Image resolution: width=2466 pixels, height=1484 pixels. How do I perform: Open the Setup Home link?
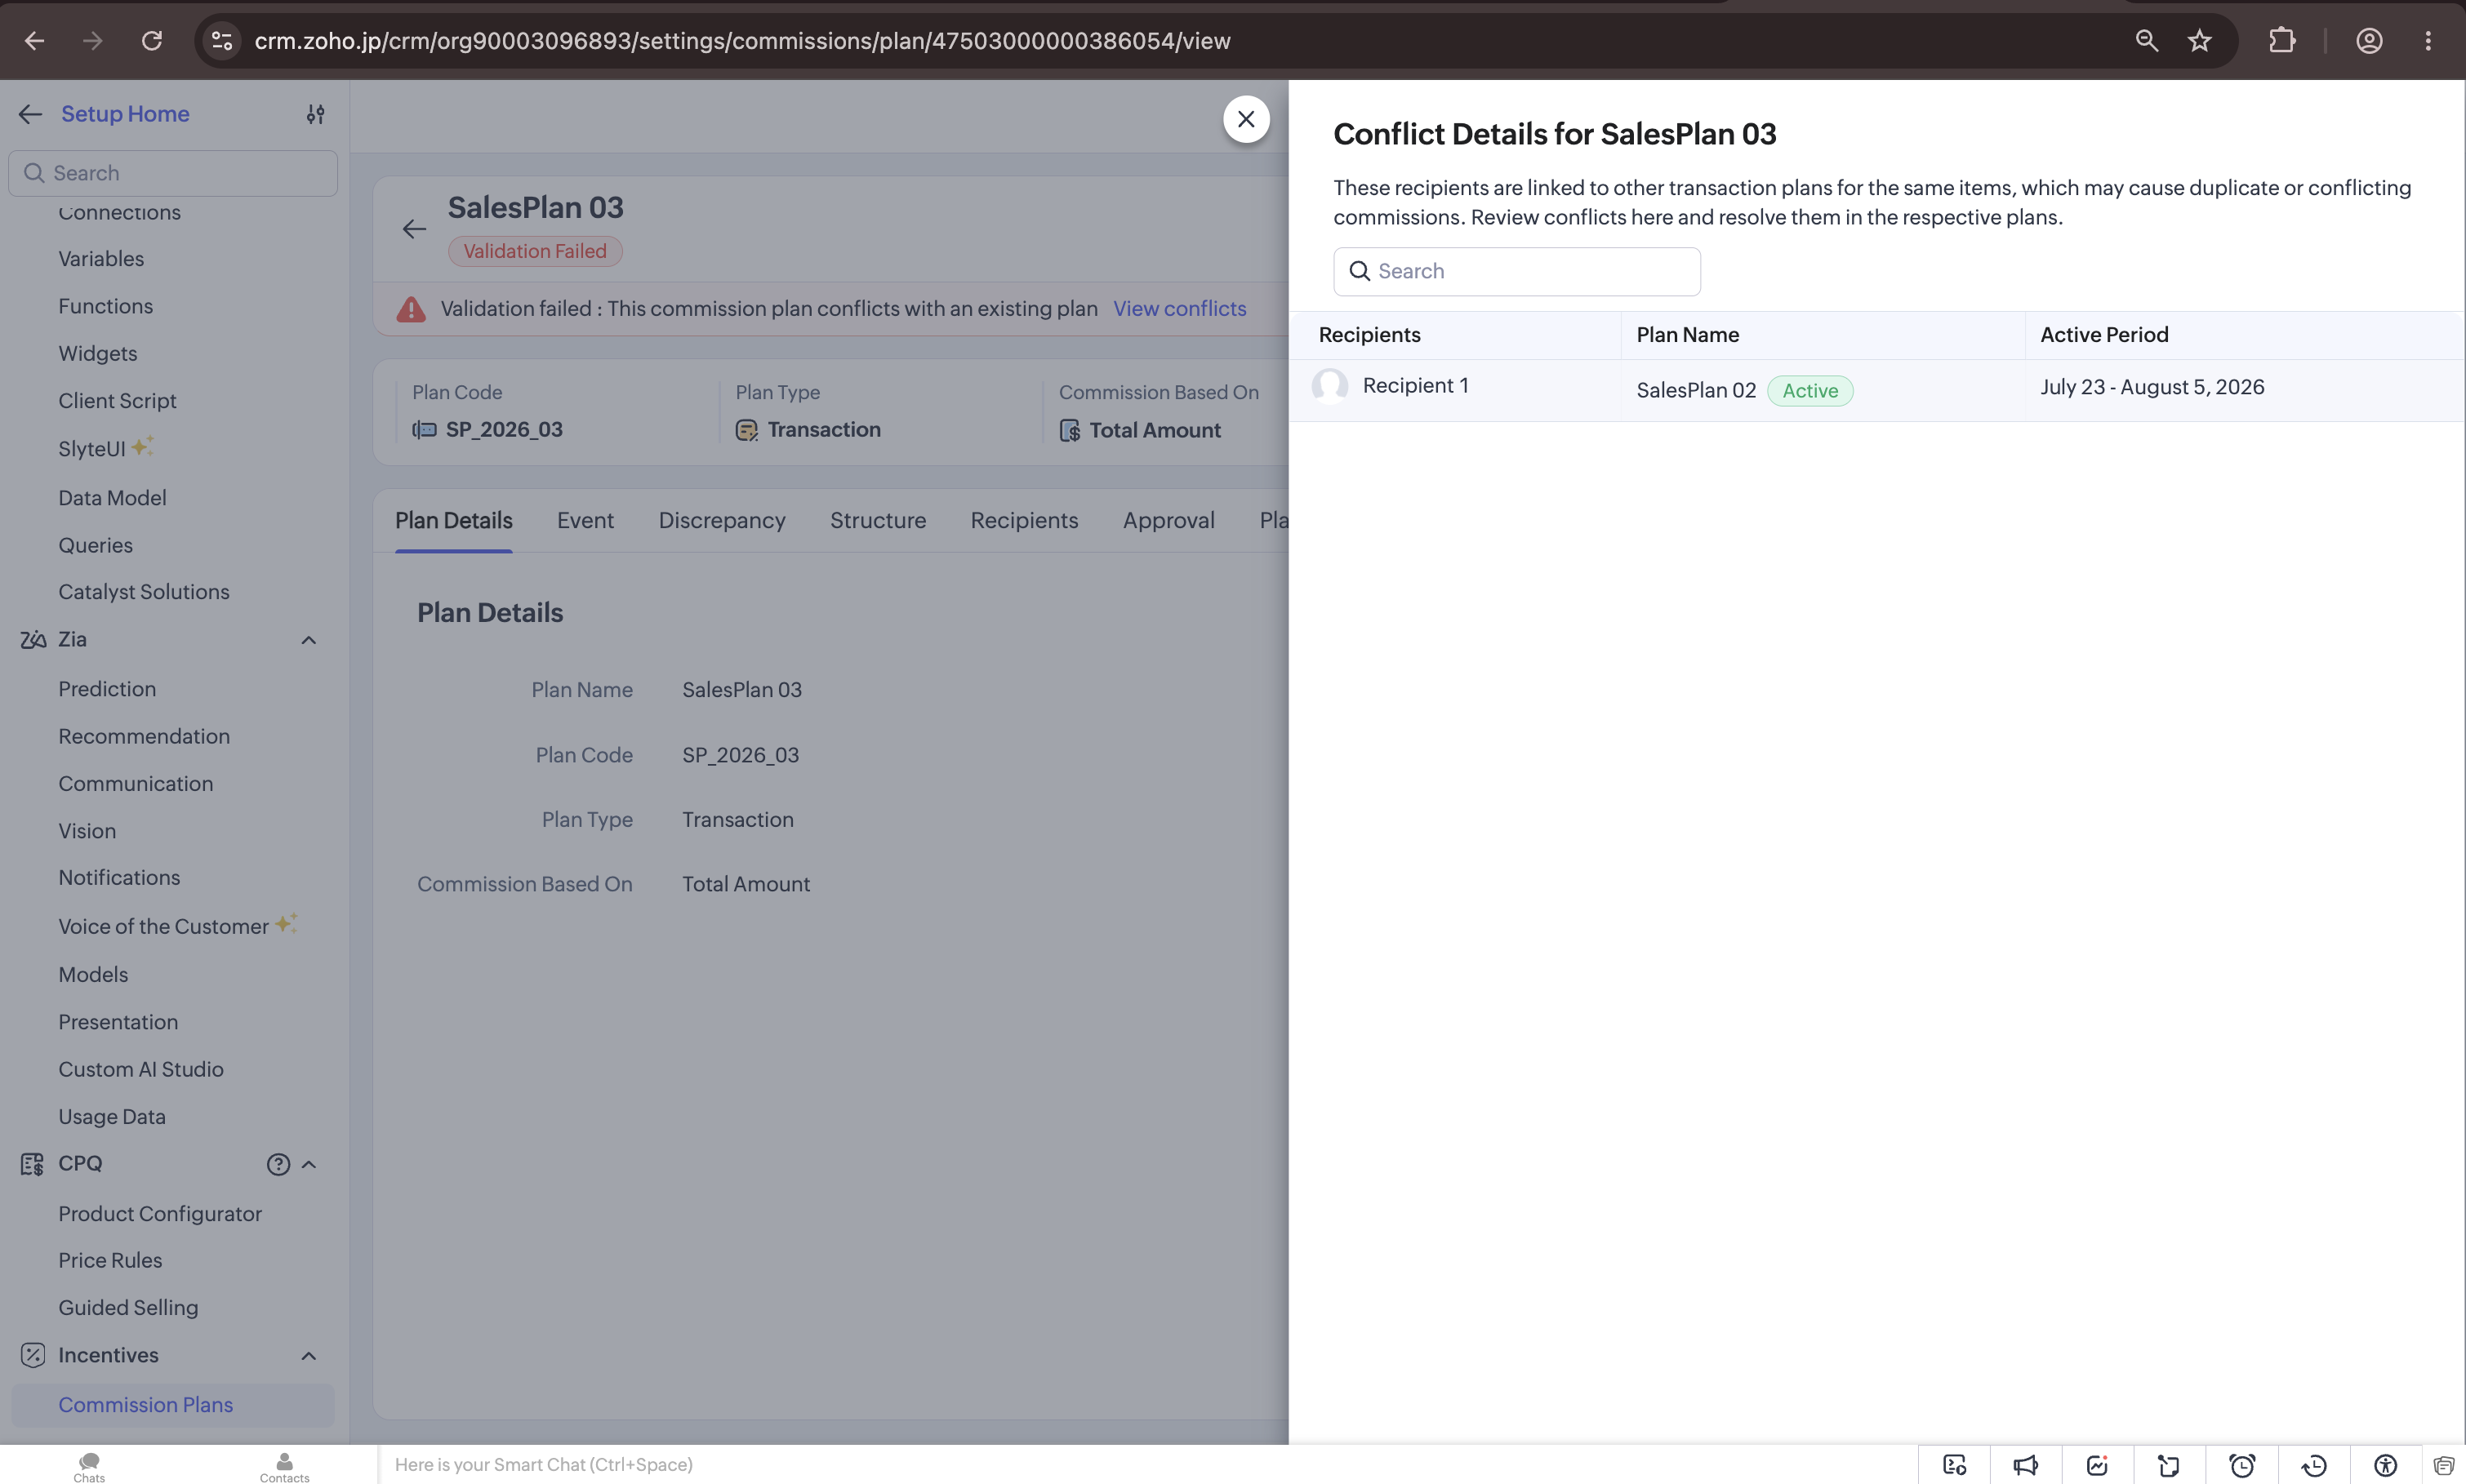click(x=125, y=114)
